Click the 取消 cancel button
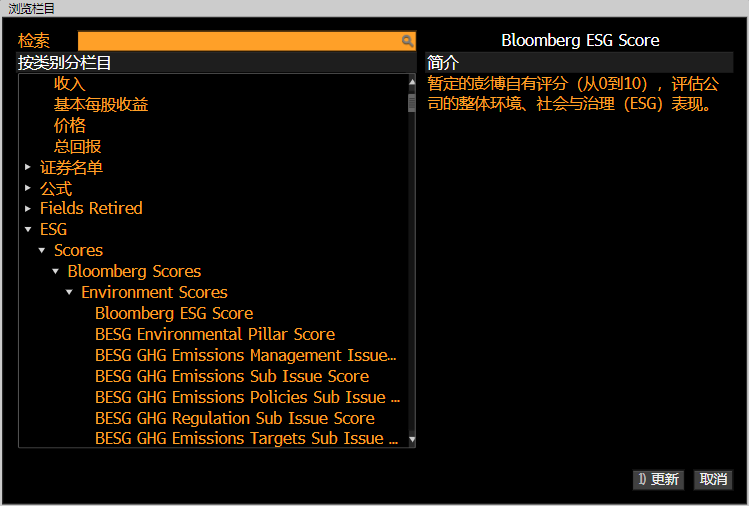 click(x=713, y=479)
